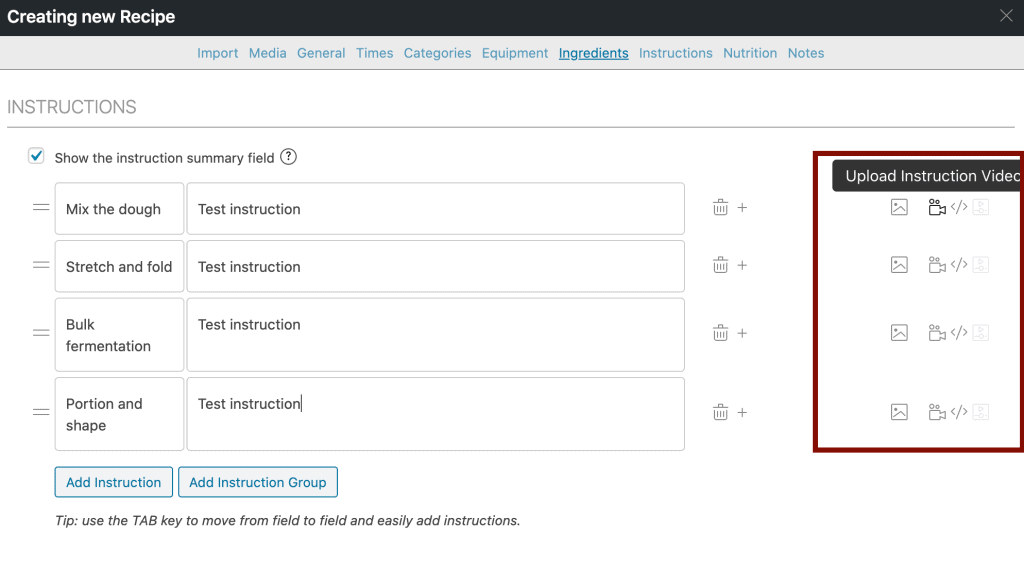Upload instruction video for Bulk fermentation
The width and height of the screenshot is (1024, 586).
937,333
